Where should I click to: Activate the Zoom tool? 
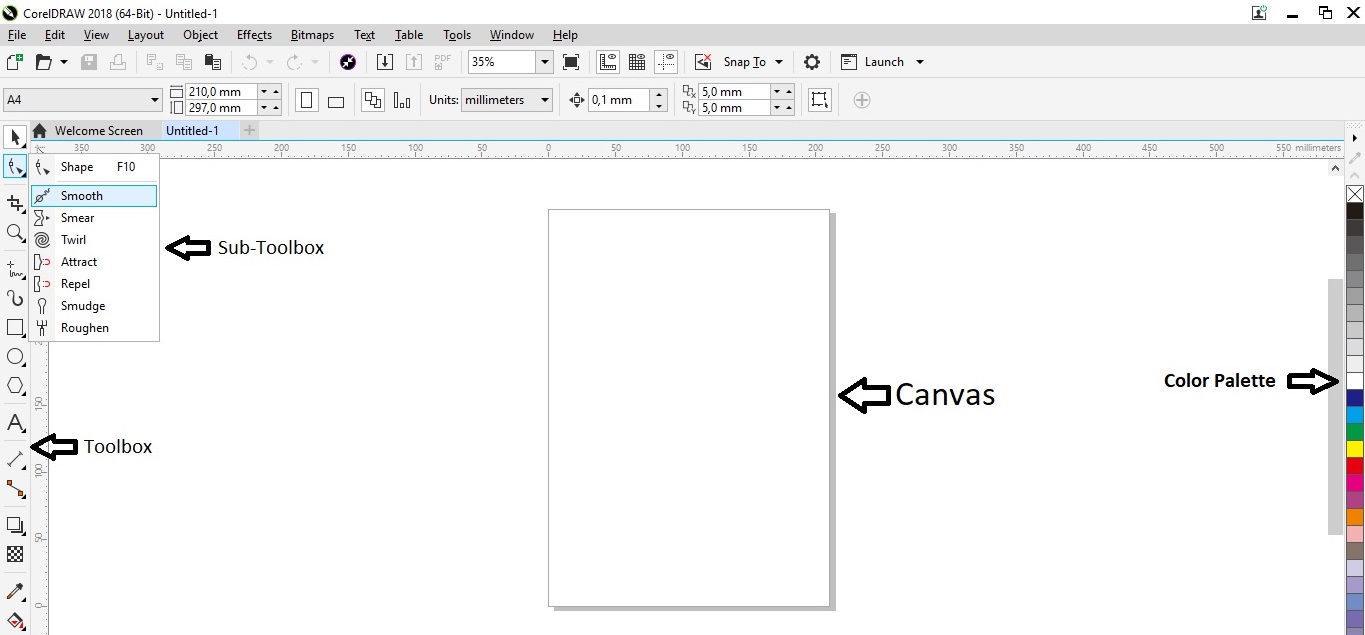coord(15,232)
